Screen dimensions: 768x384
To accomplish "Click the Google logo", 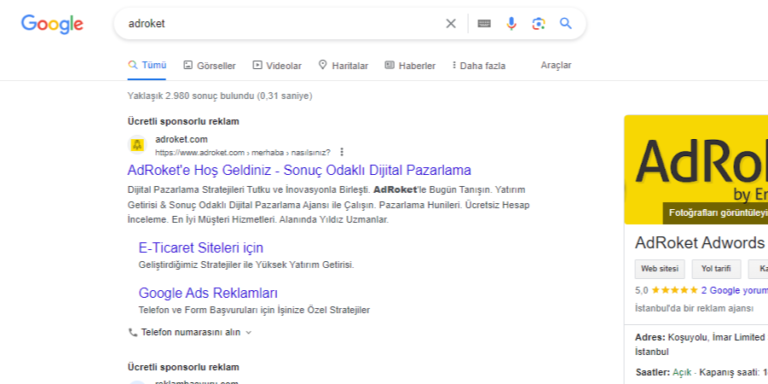I will (52, 24).
